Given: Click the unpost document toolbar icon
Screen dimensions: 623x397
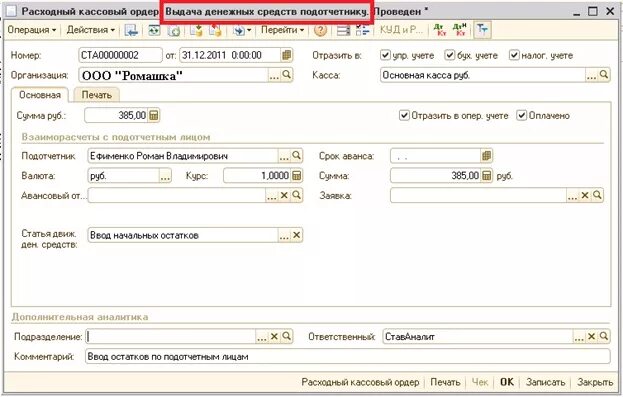Looking at the screenshot, I should tap(215, 30).
